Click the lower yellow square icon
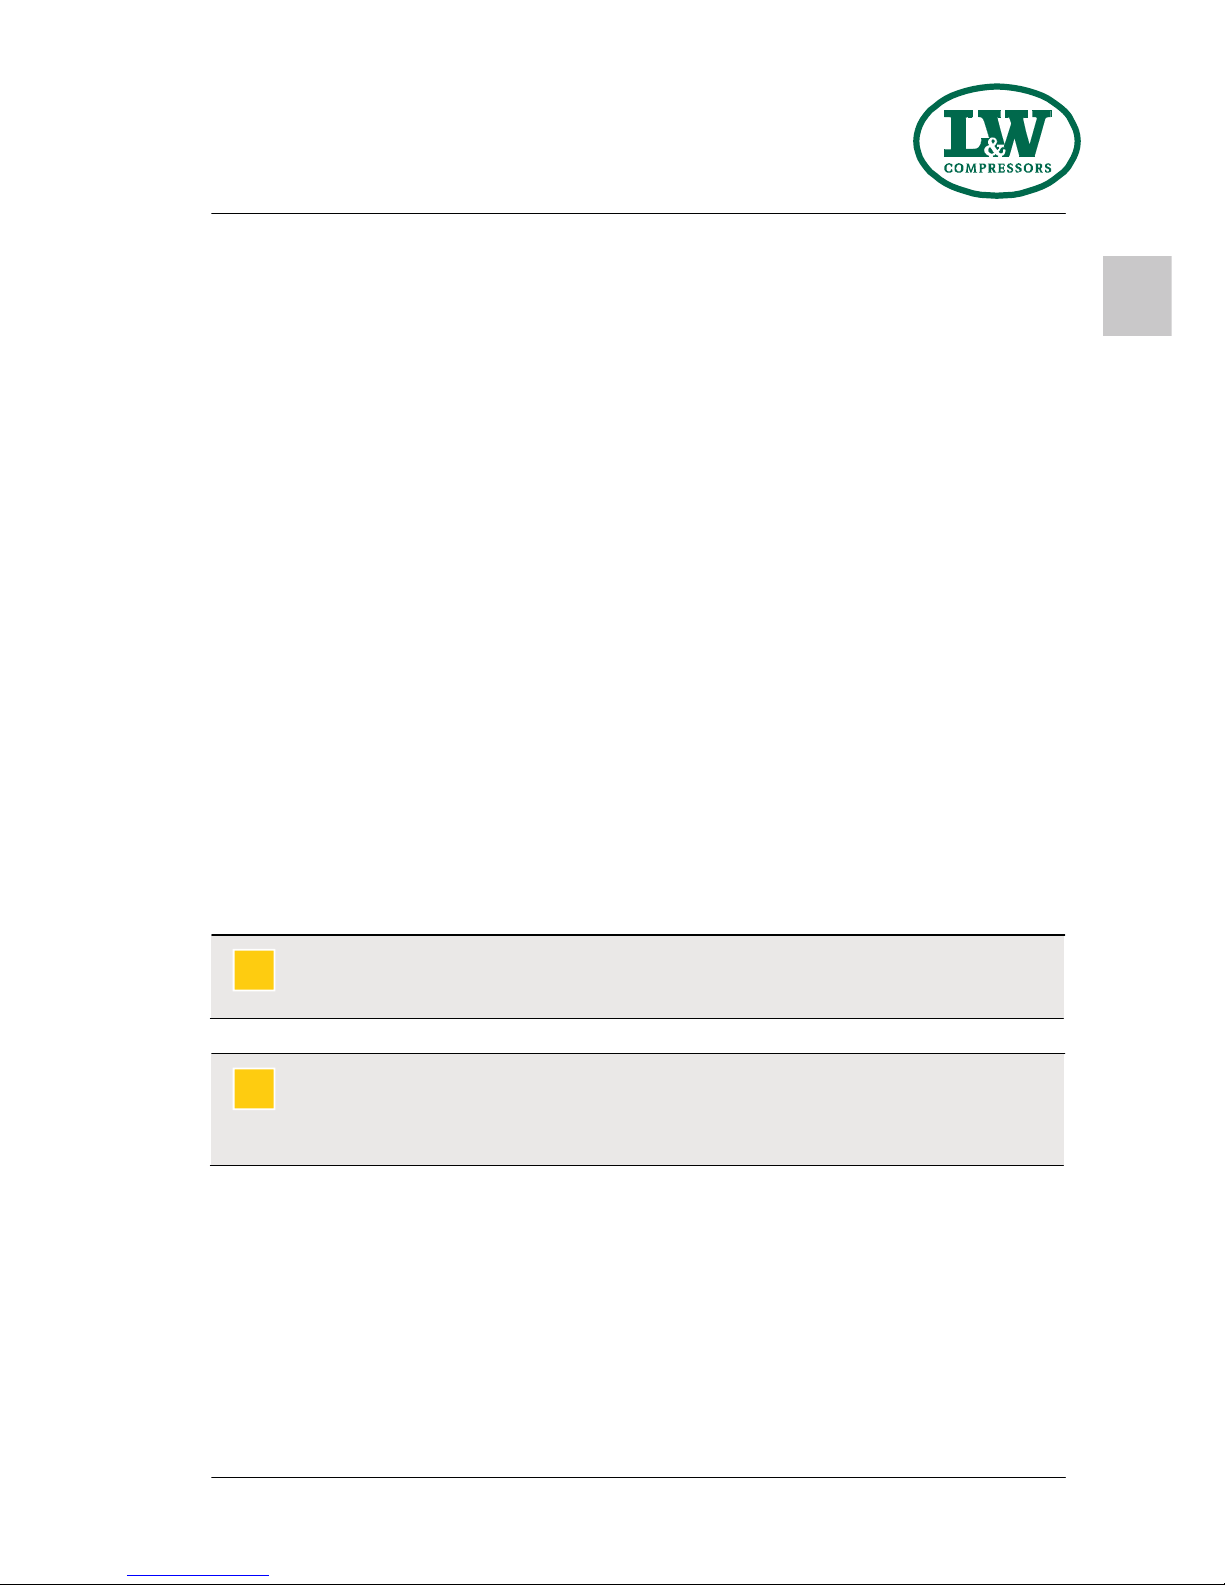This screenshot has height=1585, width=1225. point(254,1089)
